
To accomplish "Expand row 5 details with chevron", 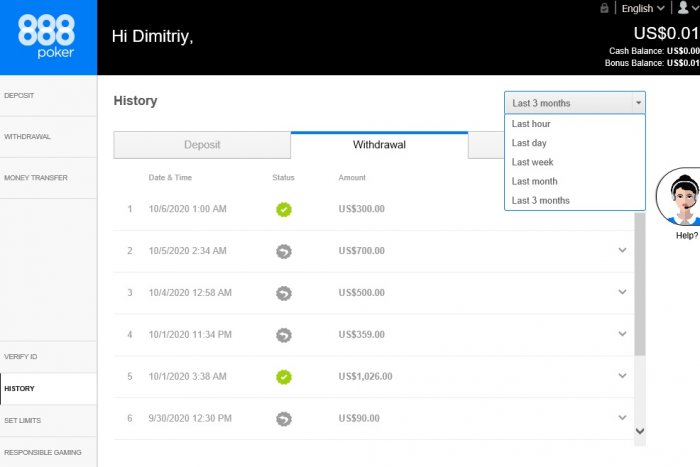I will 623,377.
